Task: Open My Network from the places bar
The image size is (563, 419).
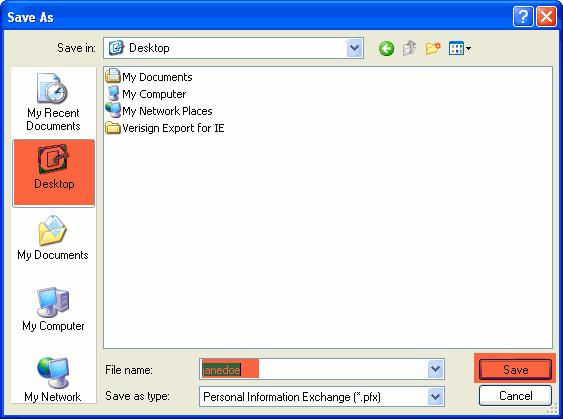Action: click(x=53, y=380)
